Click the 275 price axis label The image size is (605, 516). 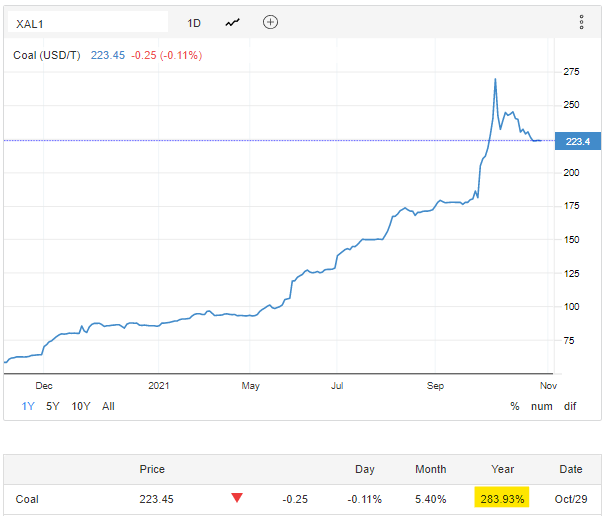pos(571,71)
